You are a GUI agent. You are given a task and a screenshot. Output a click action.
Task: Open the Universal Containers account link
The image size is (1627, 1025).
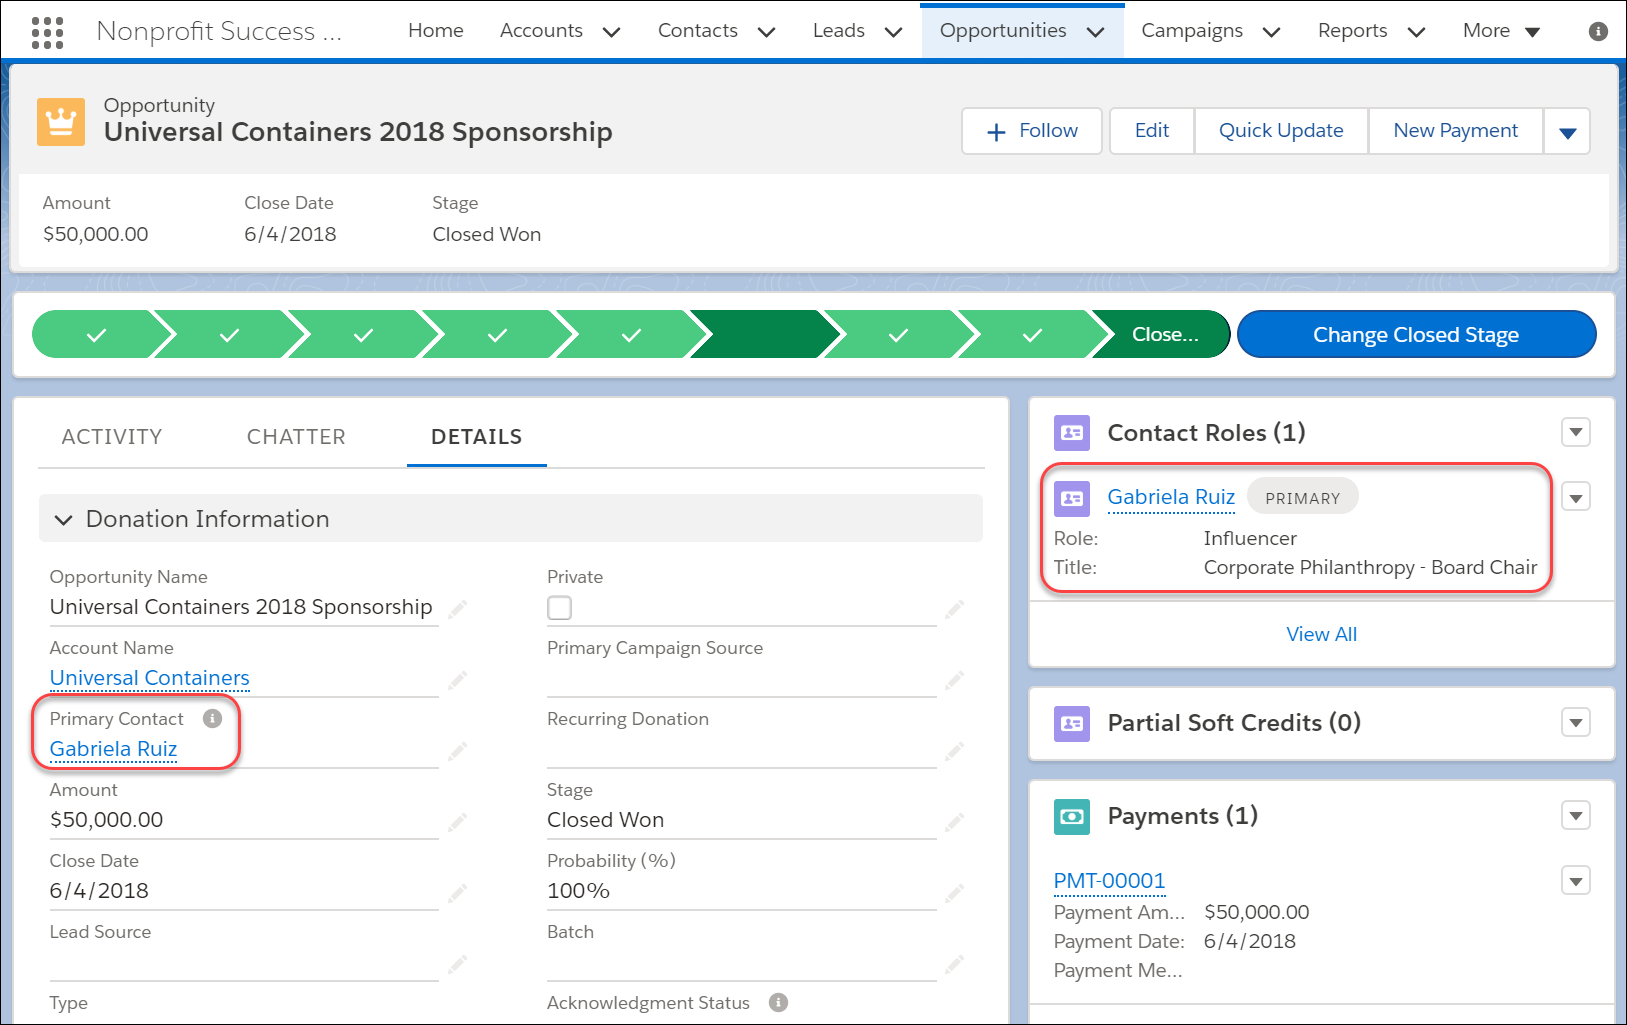point(150,678)
